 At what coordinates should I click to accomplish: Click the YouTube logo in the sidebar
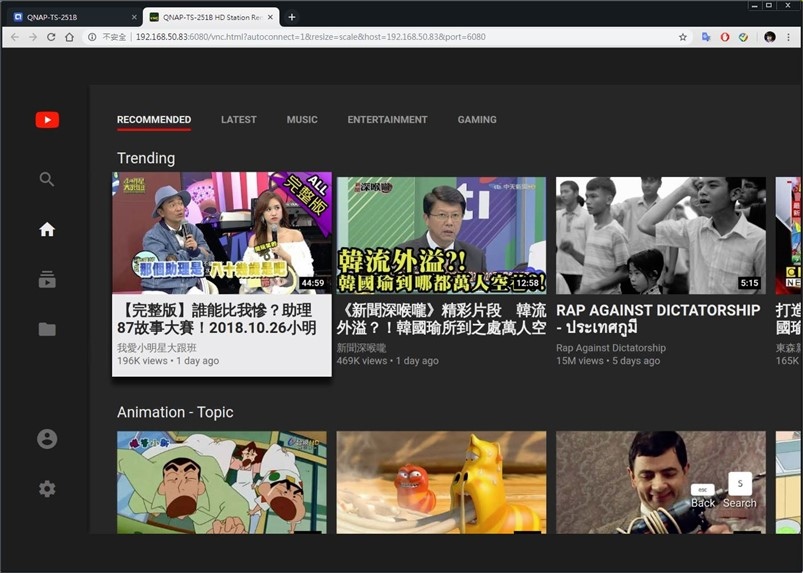47,120
